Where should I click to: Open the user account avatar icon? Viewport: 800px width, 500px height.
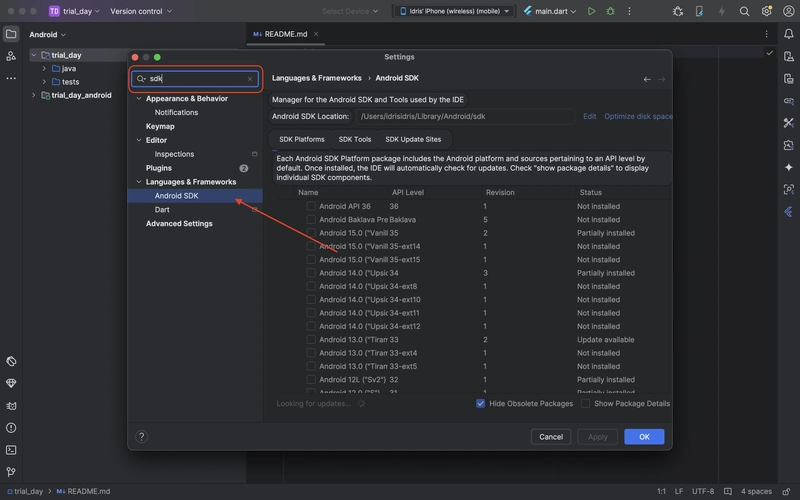[788, 11]
